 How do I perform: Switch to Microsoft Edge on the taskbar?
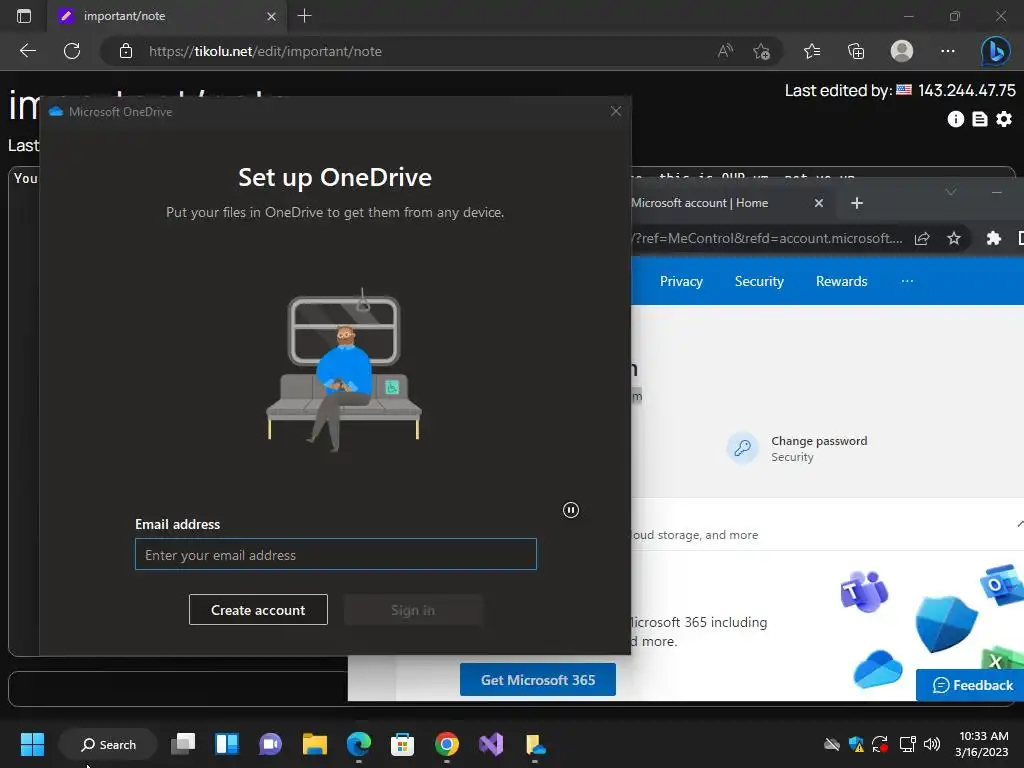coord(359,744)
